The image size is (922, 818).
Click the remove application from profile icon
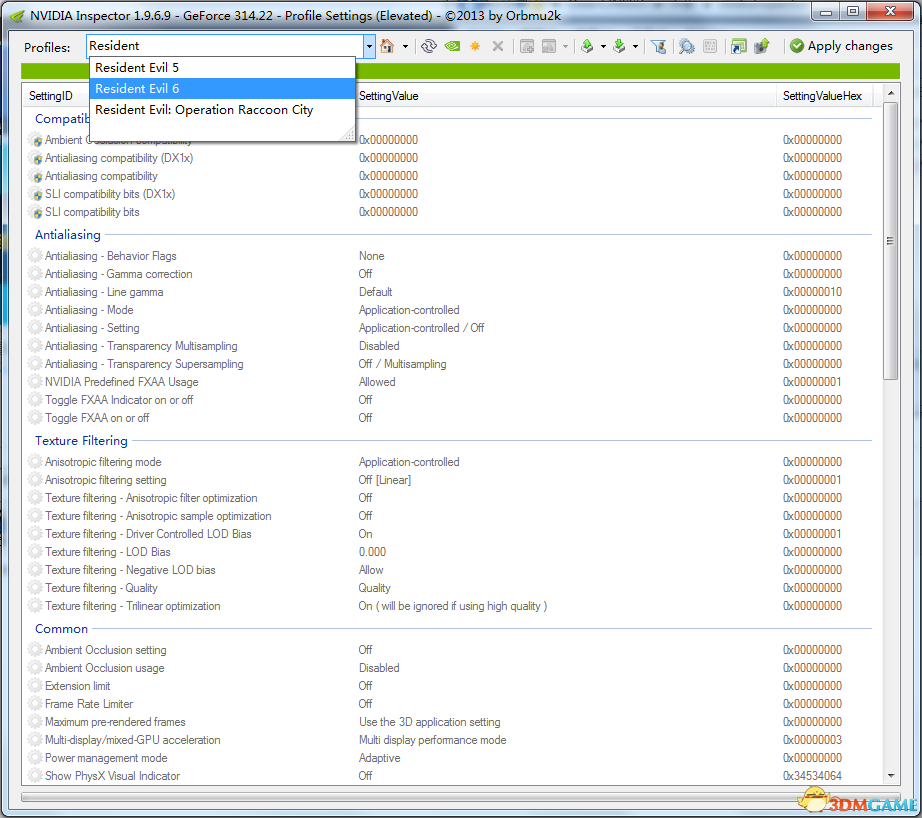coord(549,46)
